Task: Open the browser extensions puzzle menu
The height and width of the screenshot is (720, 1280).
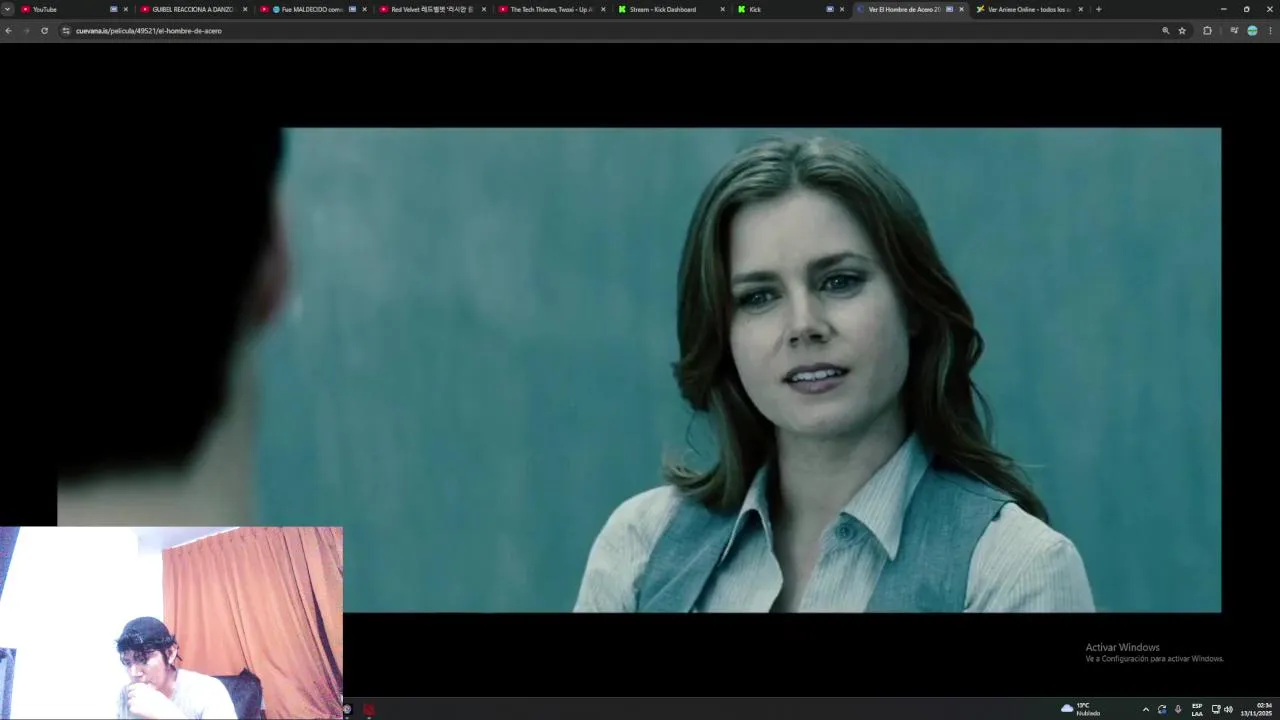Action: (x=1207, y=31)
